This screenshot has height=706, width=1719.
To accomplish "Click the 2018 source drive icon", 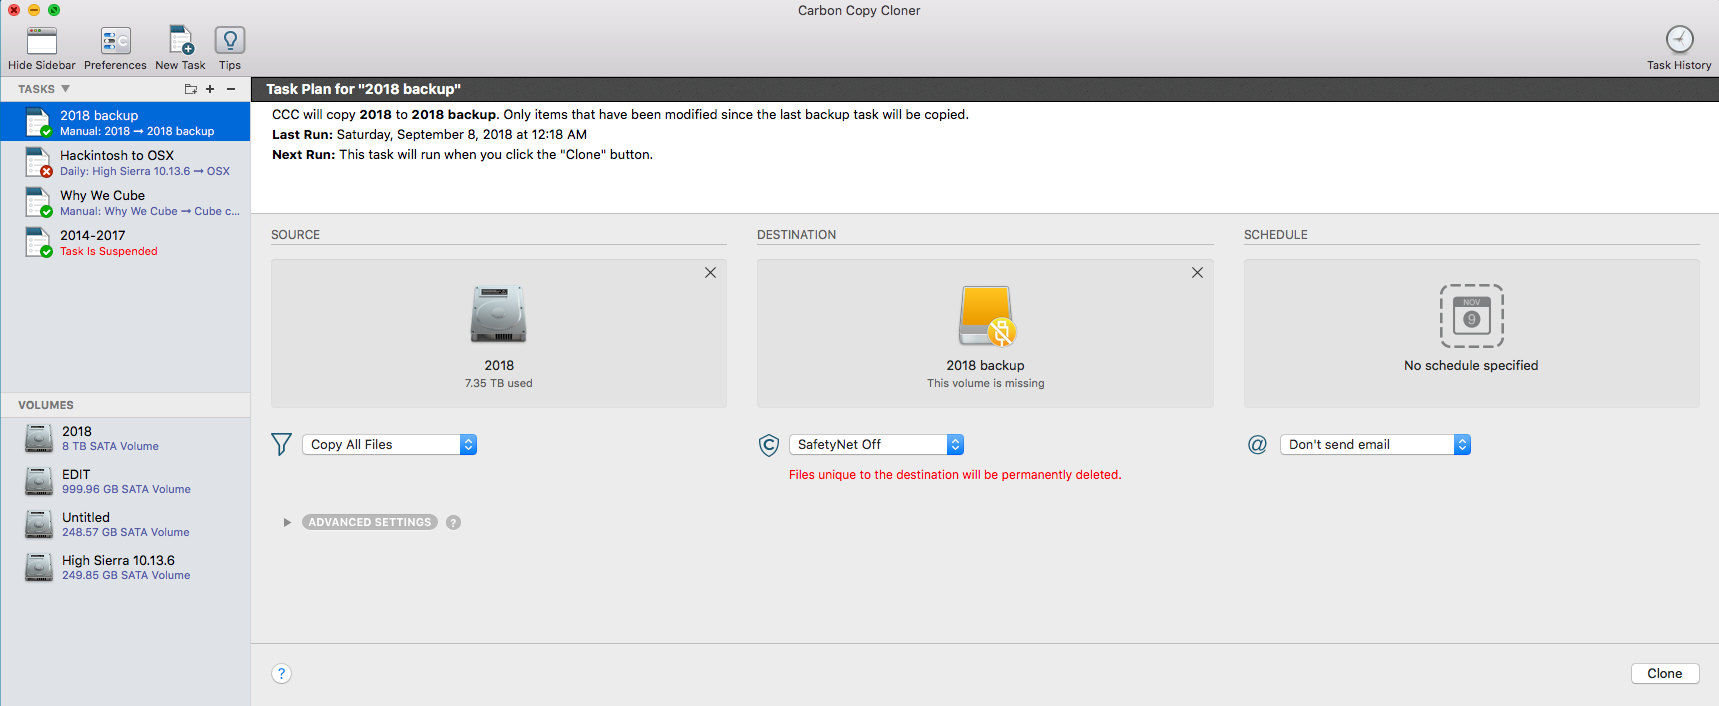I will pyautogui.click(x=499, y=315).
